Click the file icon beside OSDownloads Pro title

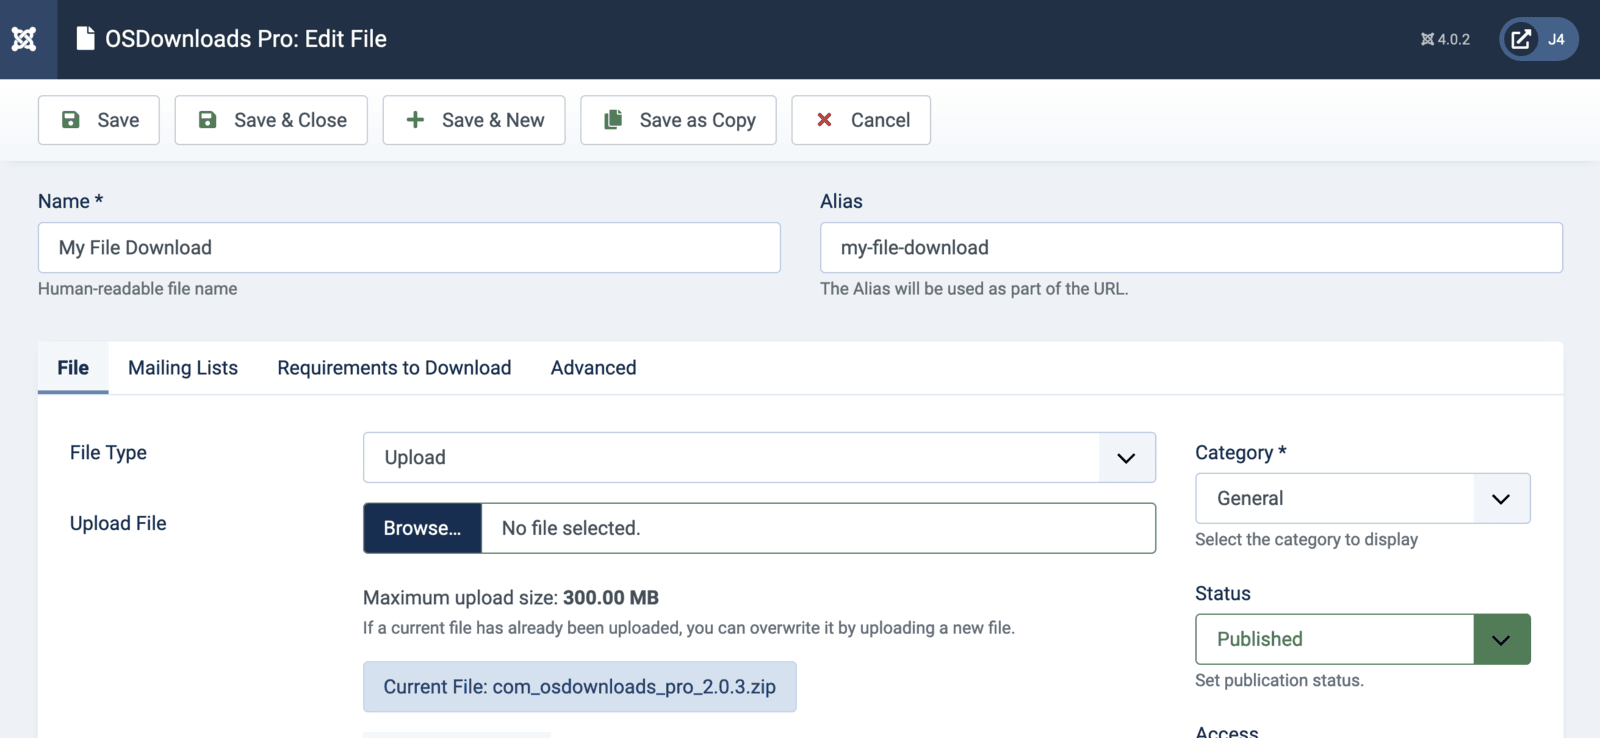point(86,39)
